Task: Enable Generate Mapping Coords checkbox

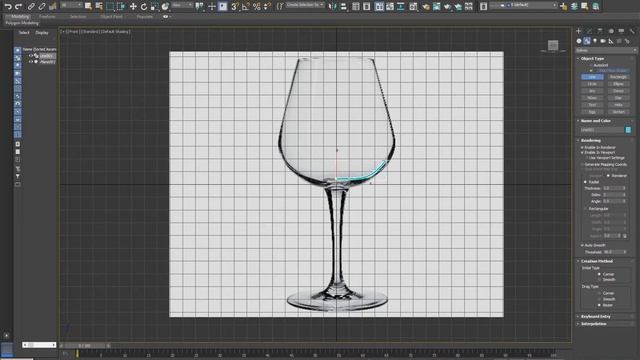Action: pos(583,164)
